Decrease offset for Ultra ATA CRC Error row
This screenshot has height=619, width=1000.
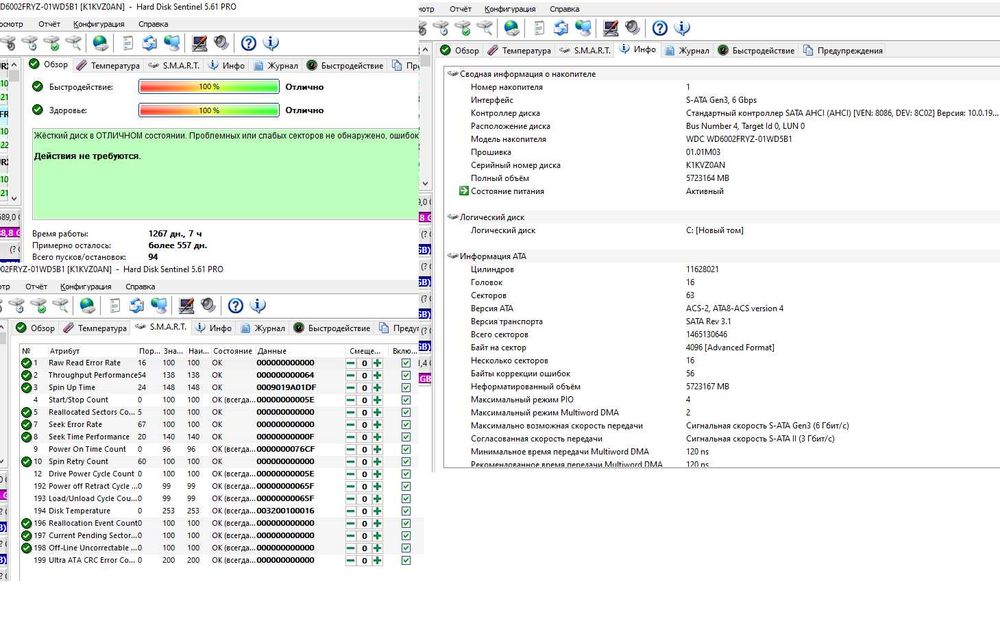(x=351, y=560)
